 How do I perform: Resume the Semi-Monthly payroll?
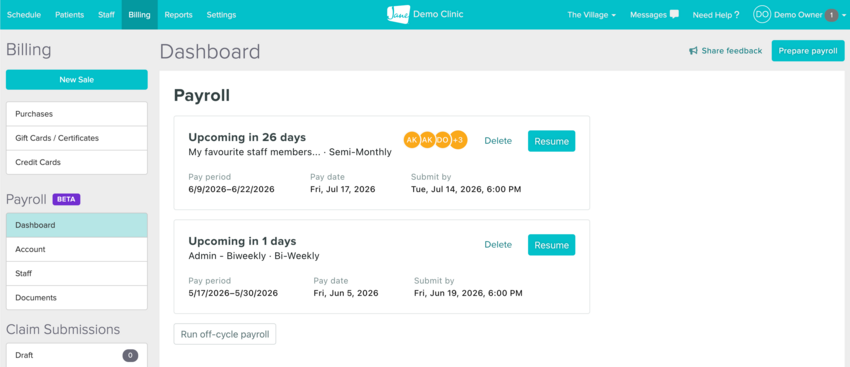551,141
